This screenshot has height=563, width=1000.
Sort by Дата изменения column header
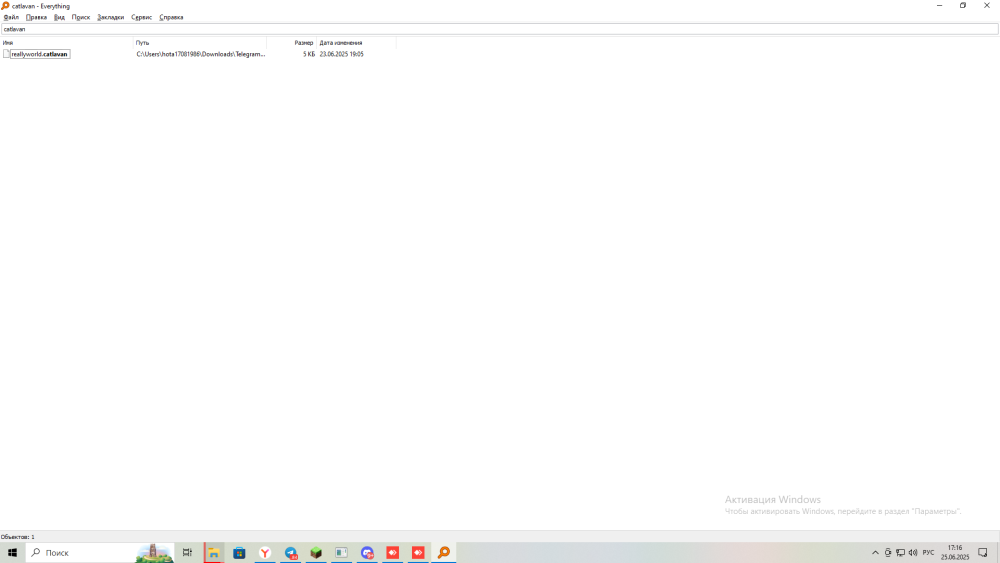[356, 43]
